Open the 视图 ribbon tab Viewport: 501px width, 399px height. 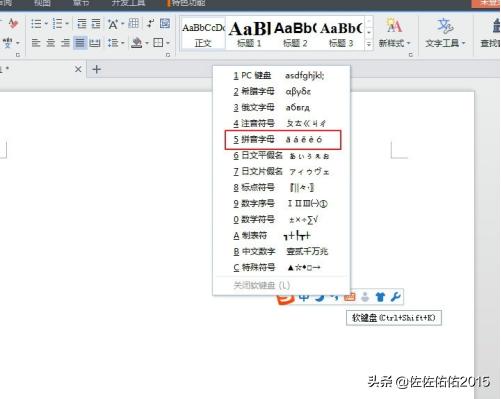(42, 3)
